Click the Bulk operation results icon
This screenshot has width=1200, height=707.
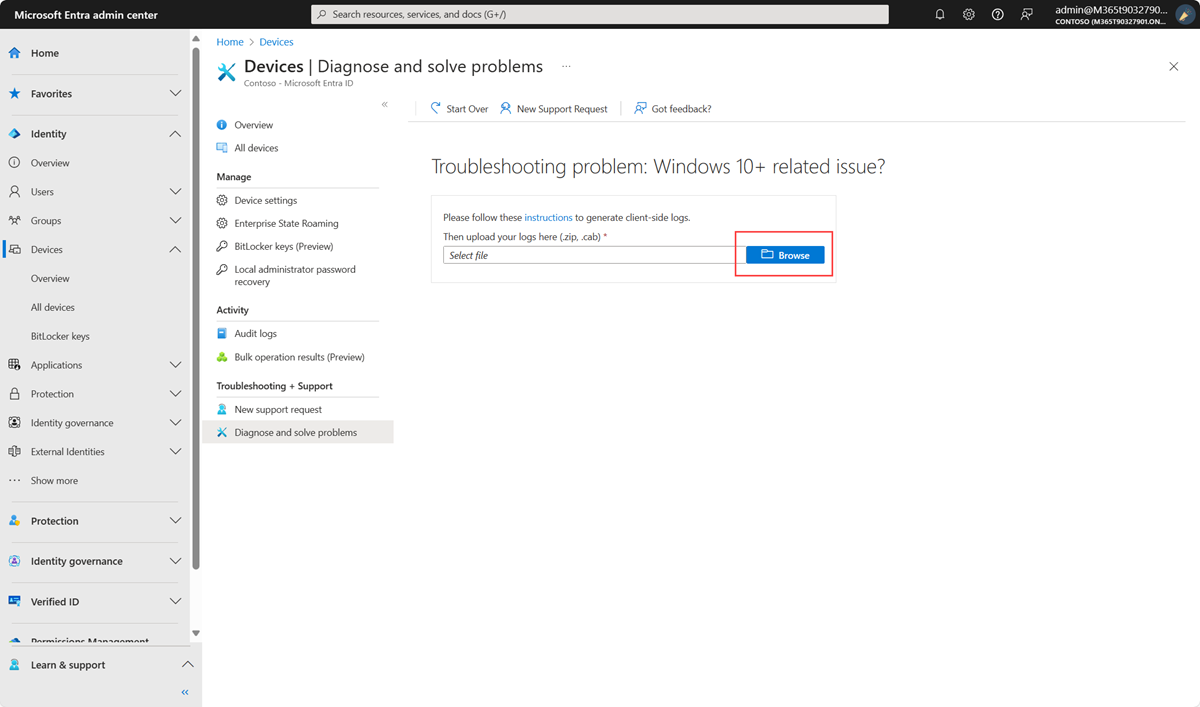222,357
